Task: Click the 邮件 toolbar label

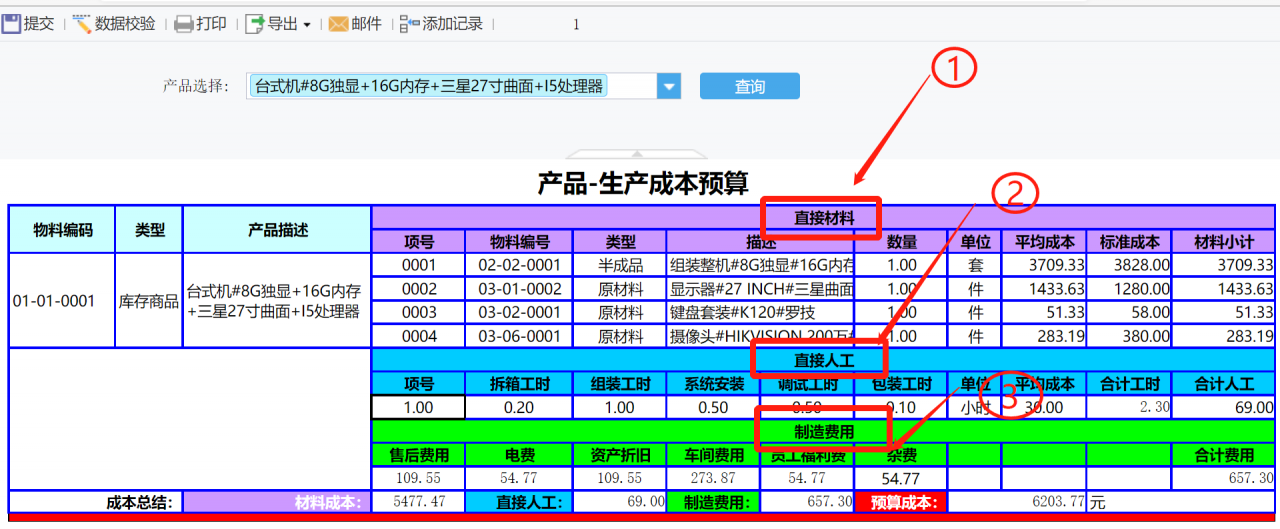Action: click(366, 24)
